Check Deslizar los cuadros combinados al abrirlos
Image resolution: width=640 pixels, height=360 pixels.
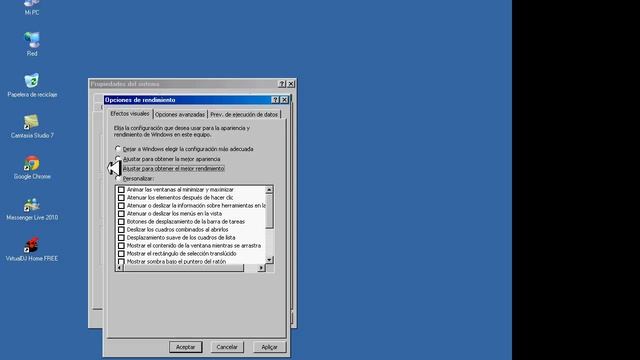click(121, 229)
